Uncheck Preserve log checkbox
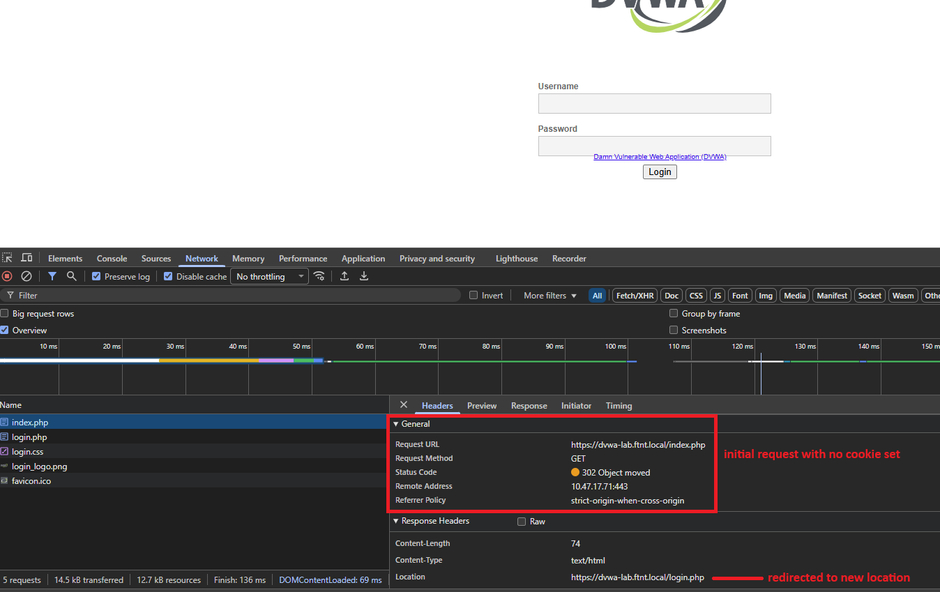Image resolution: width=940 pixels, height=592 pixels. (x=96, y=277)
